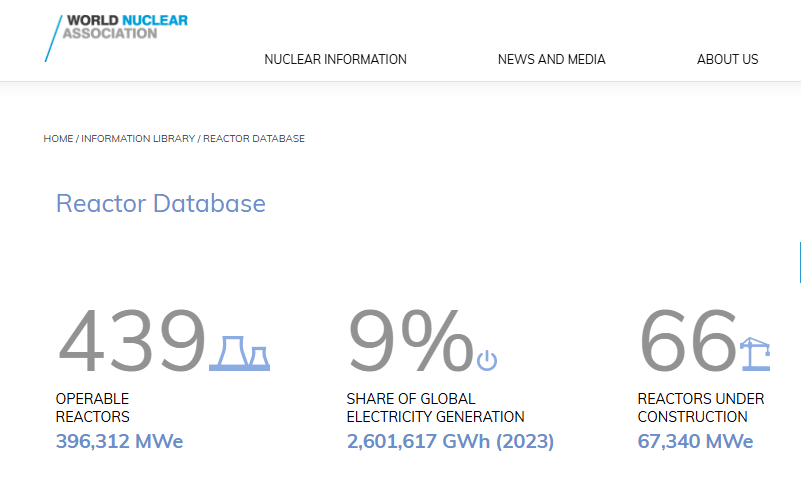Click Share of Global Electricity Generation label

[435, 408]
